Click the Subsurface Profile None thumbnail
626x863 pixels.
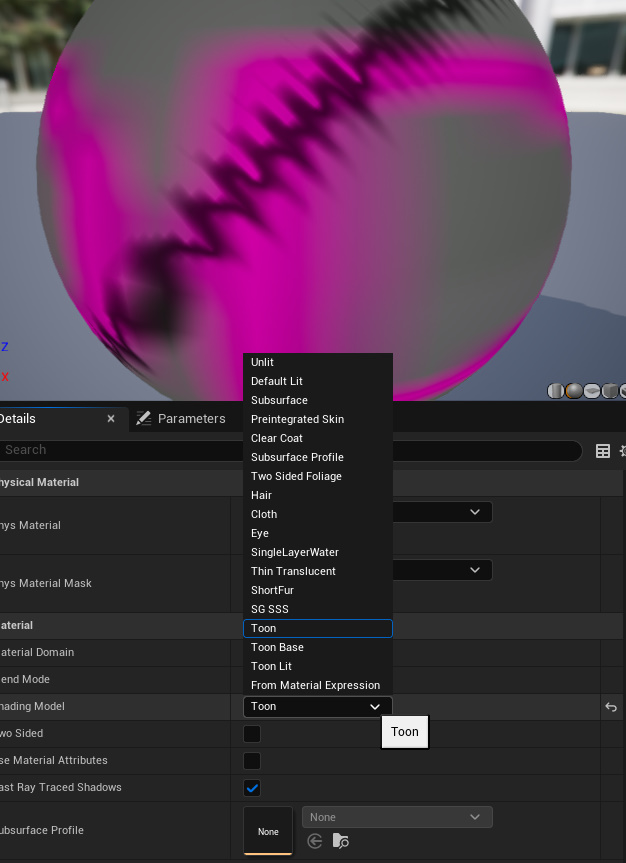(x=268, y=831)
